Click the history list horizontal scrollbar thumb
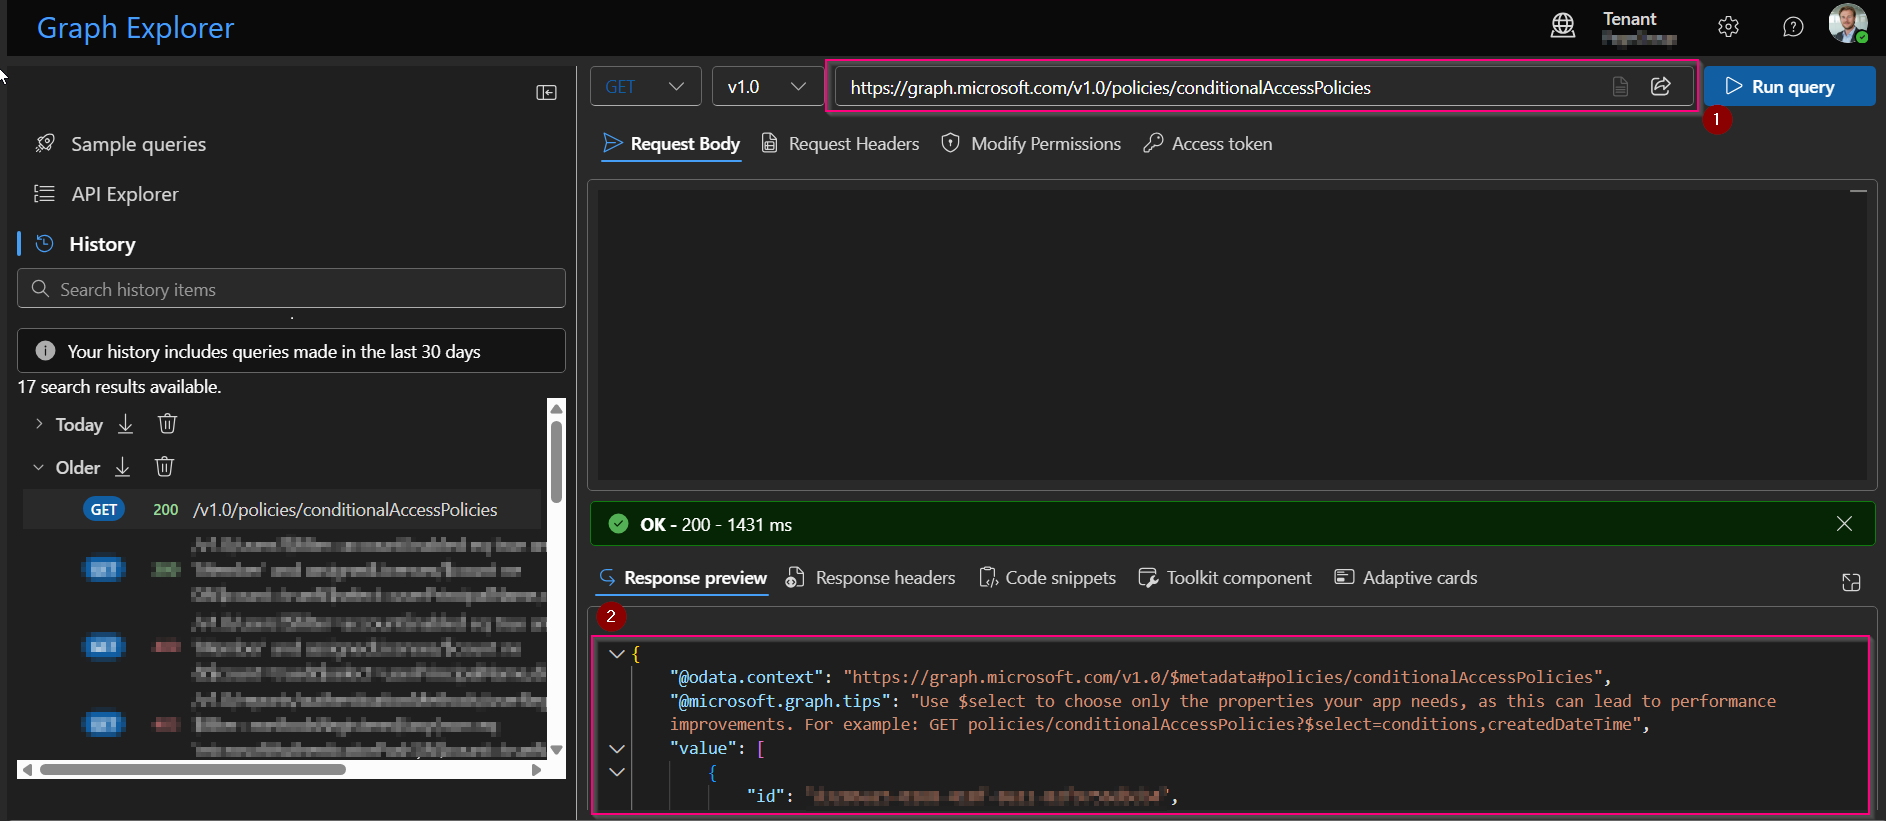Viewport: 1886px width, 821px height. point(192,770)
